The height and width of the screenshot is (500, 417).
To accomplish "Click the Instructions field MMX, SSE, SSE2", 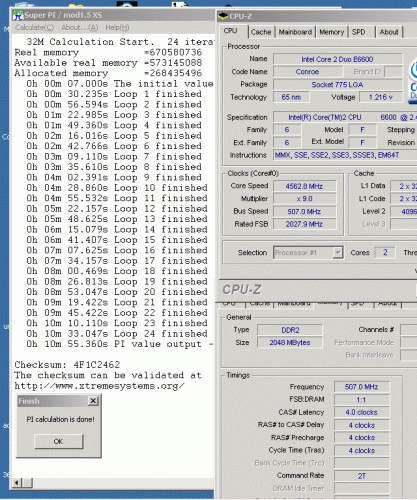I will [345, 155].
